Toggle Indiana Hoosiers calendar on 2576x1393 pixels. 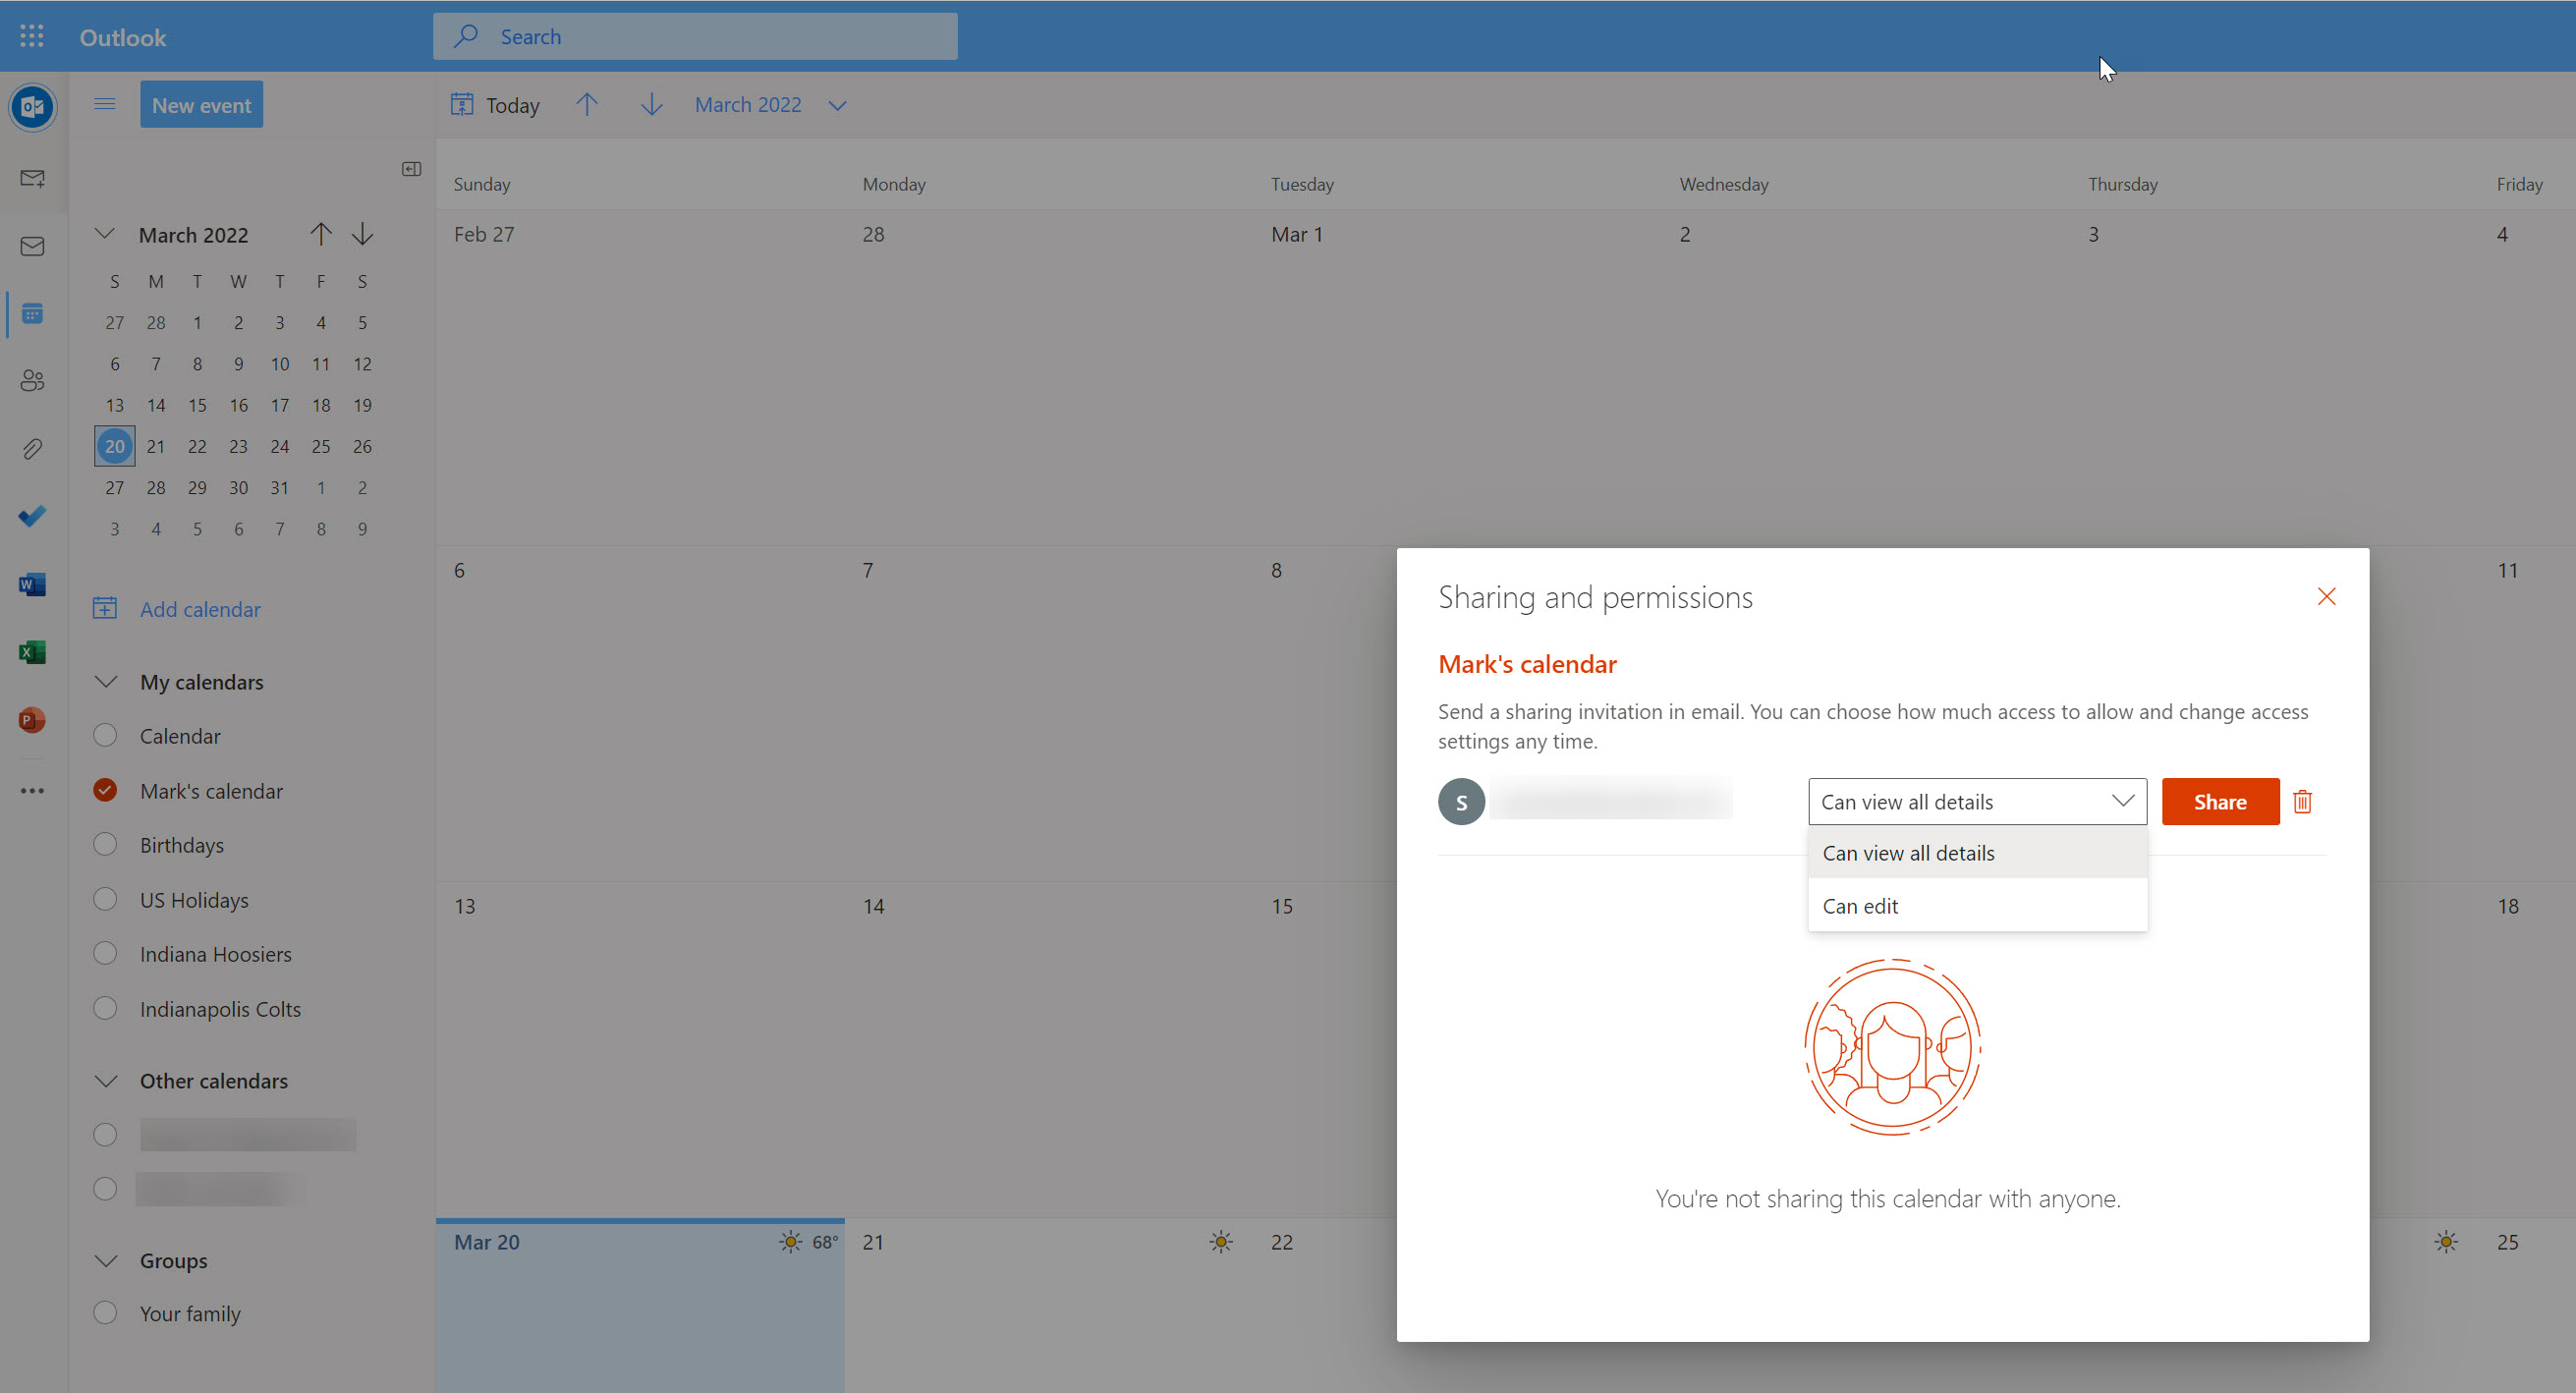tap(106, 954)
